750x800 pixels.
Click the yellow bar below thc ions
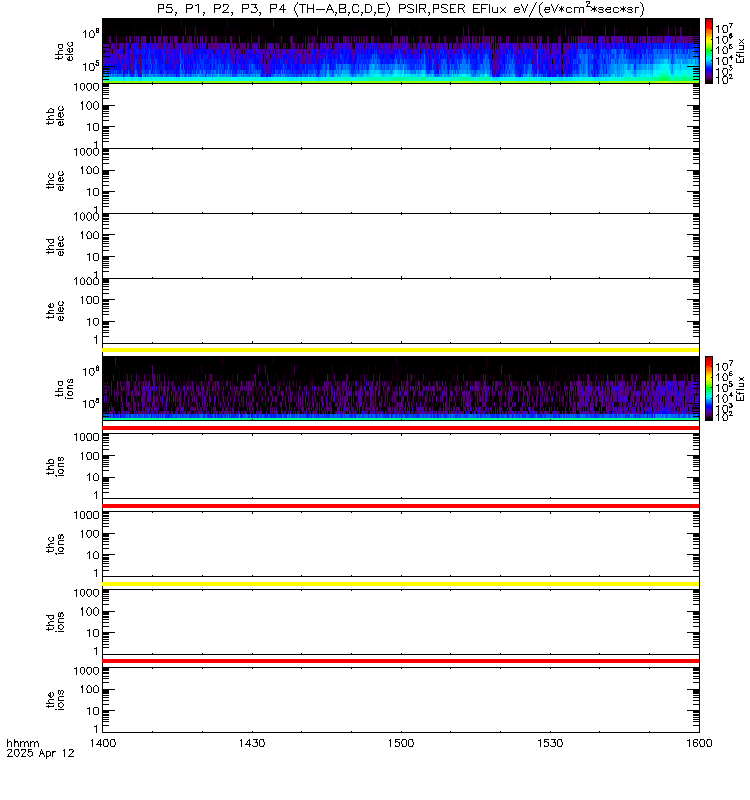pyautogui.click(x=401, y=584)
